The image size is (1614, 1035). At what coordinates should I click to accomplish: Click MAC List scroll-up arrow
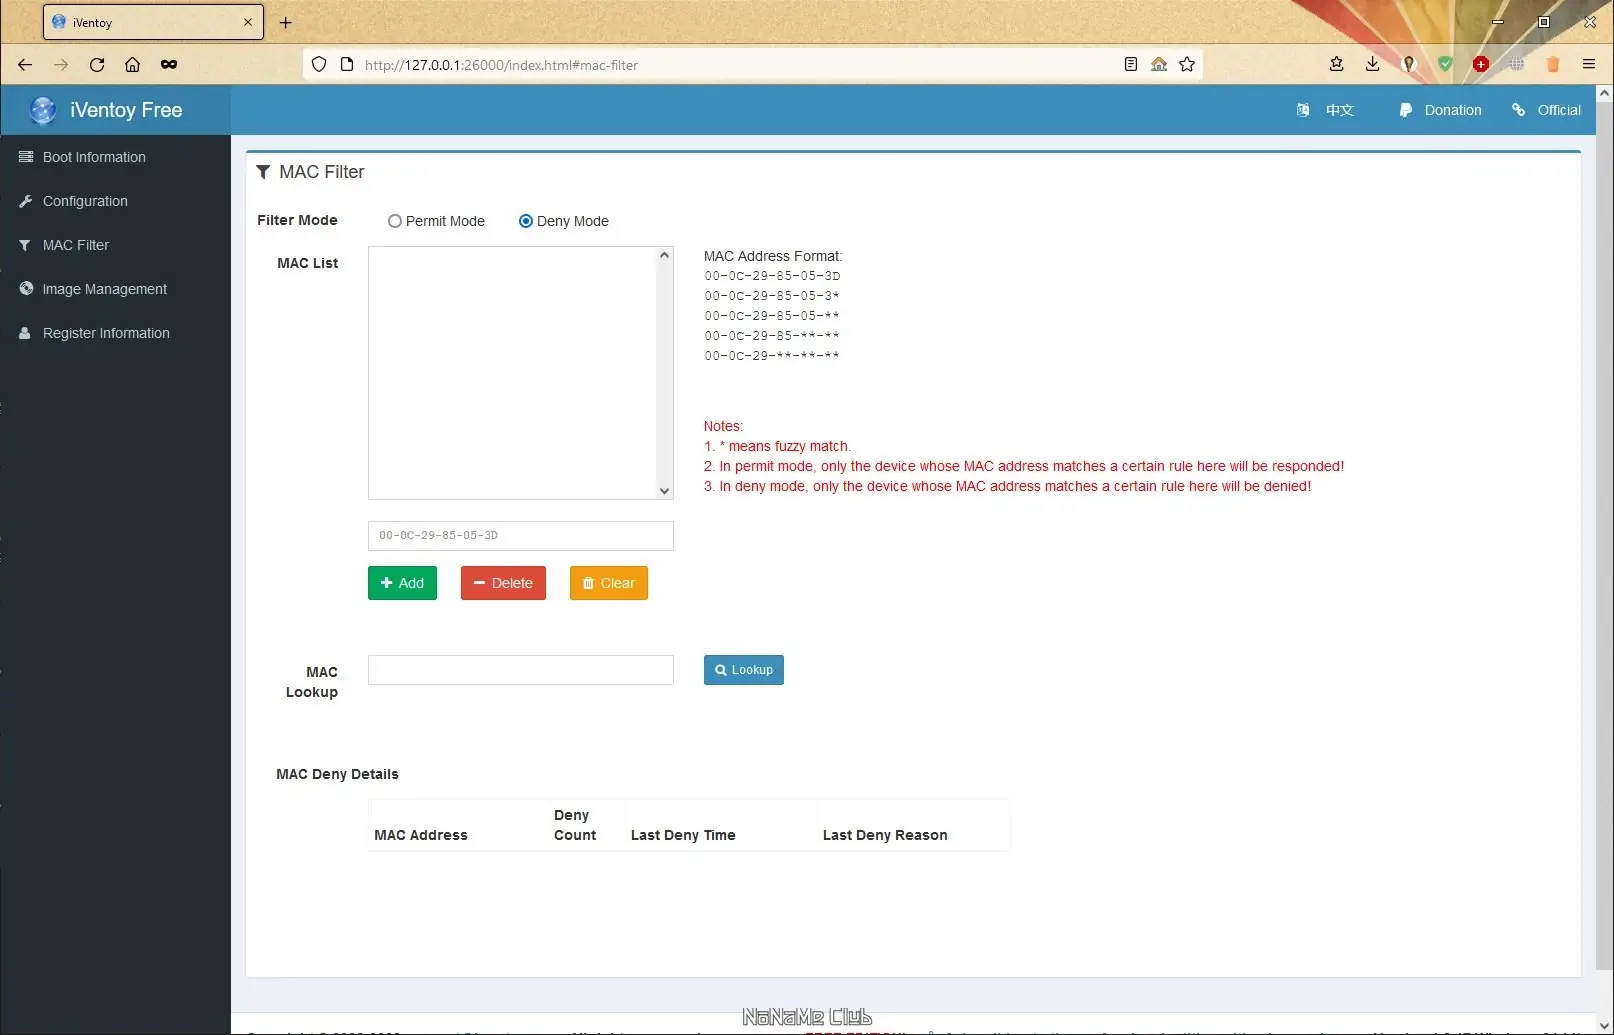click(664, 255)
